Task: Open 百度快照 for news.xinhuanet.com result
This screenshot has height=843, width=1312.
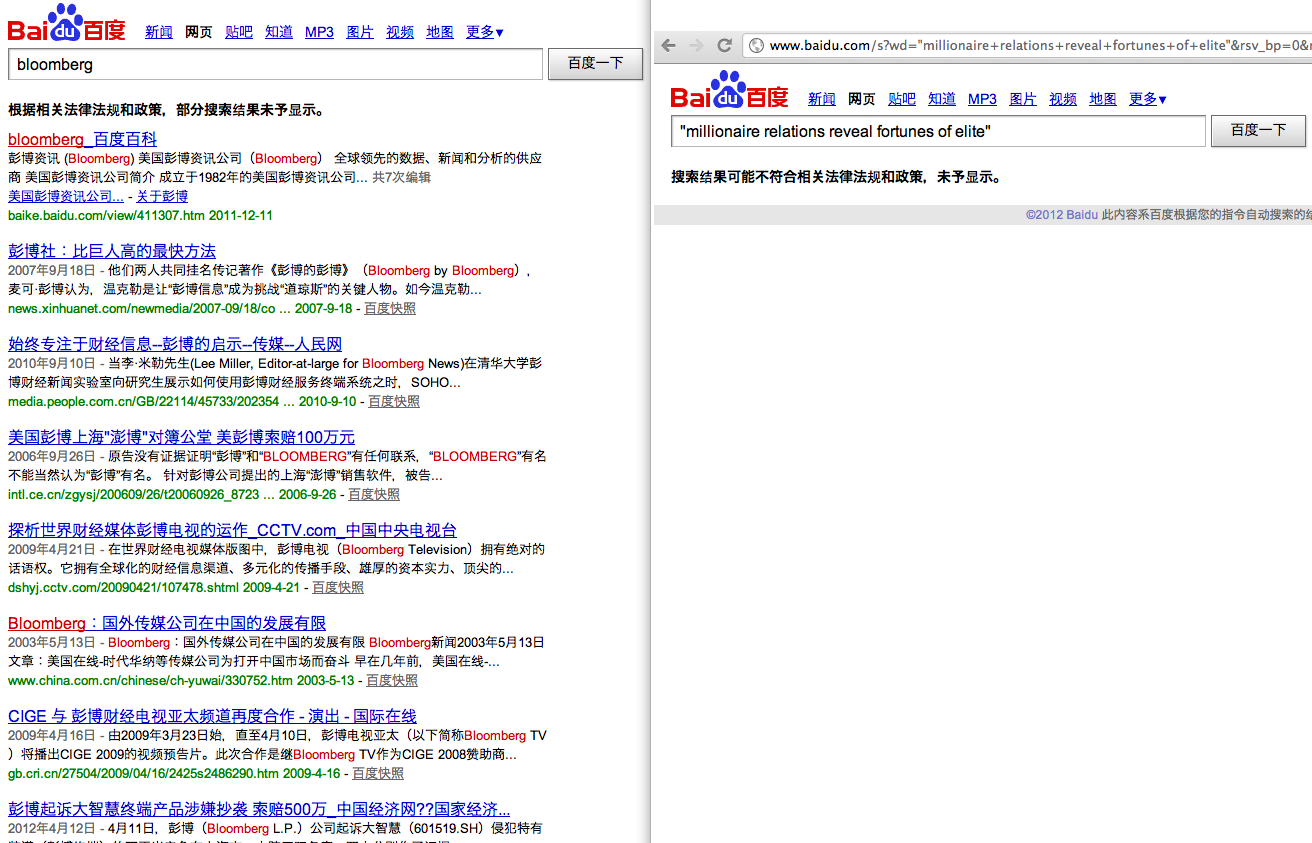Action: (390, 308)
